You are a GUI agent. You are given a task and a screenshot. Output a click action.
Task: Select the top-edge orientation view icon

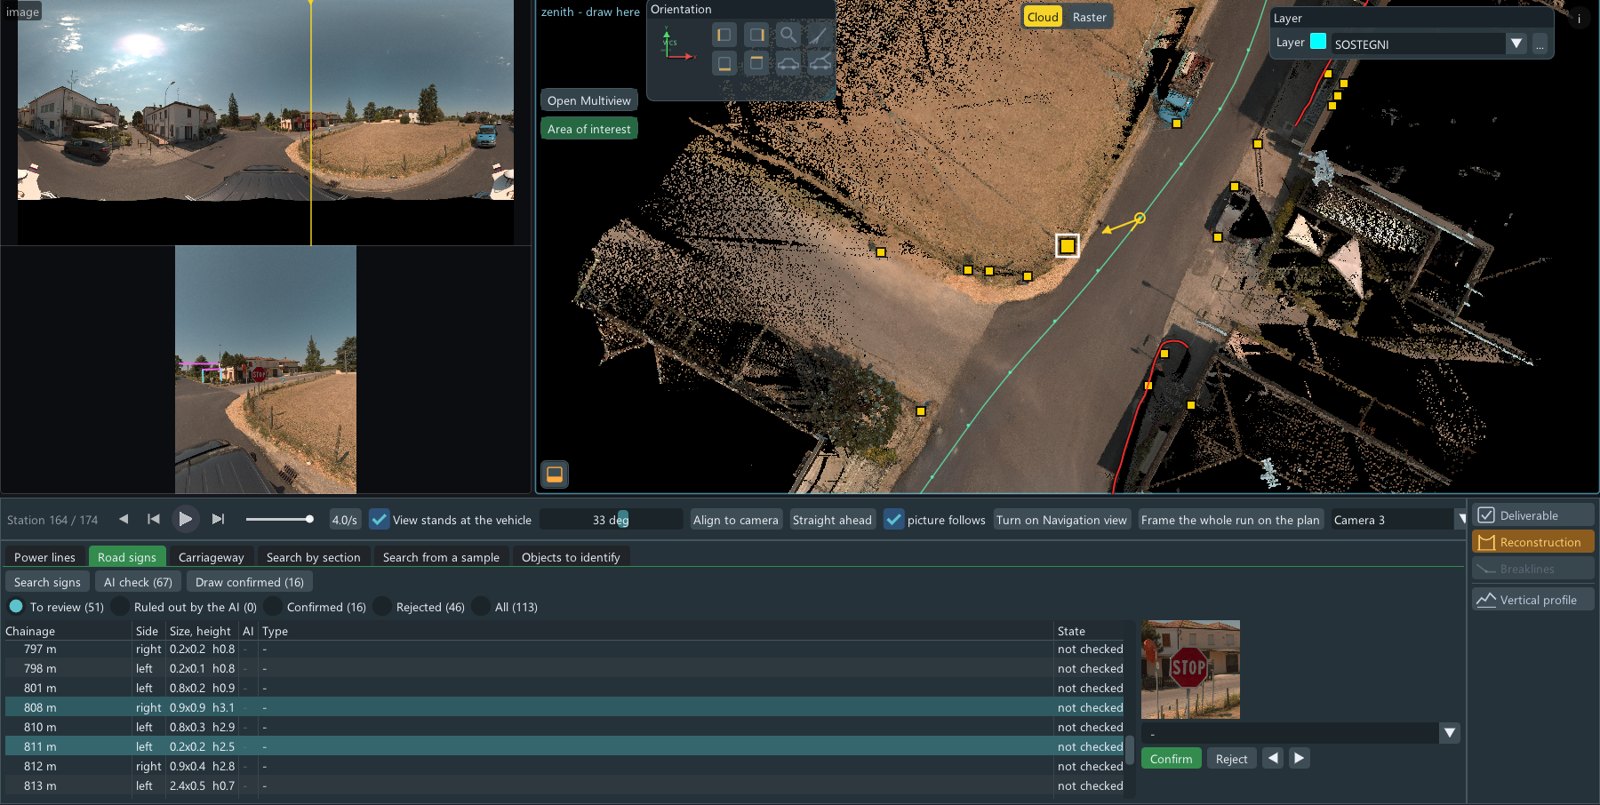pyautogui.click(x=757, y=64)
